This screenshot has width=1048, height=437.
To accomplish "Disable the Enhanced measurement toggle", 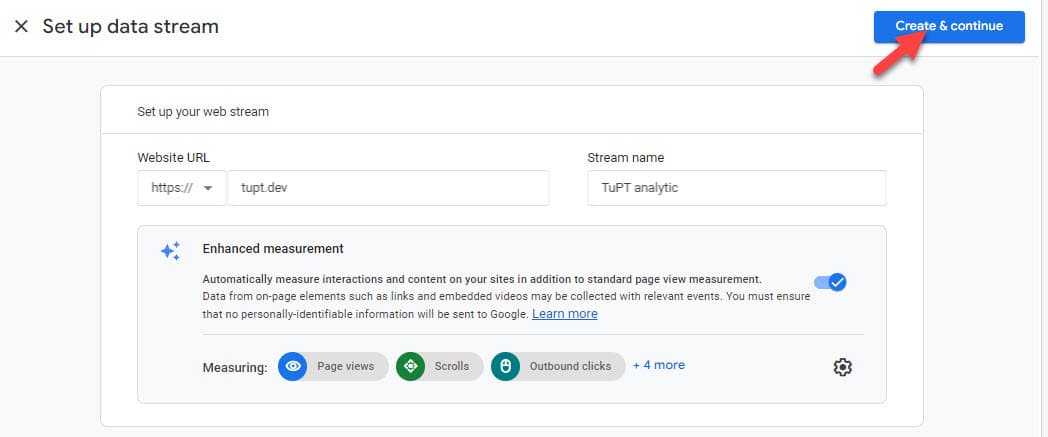I will [831, 282].
